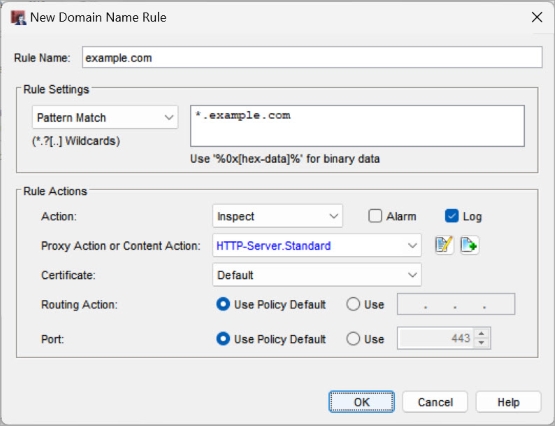Open the Certificate dropdown showing Default
This screenshot has width=555, height=426.
coord(317,275)
